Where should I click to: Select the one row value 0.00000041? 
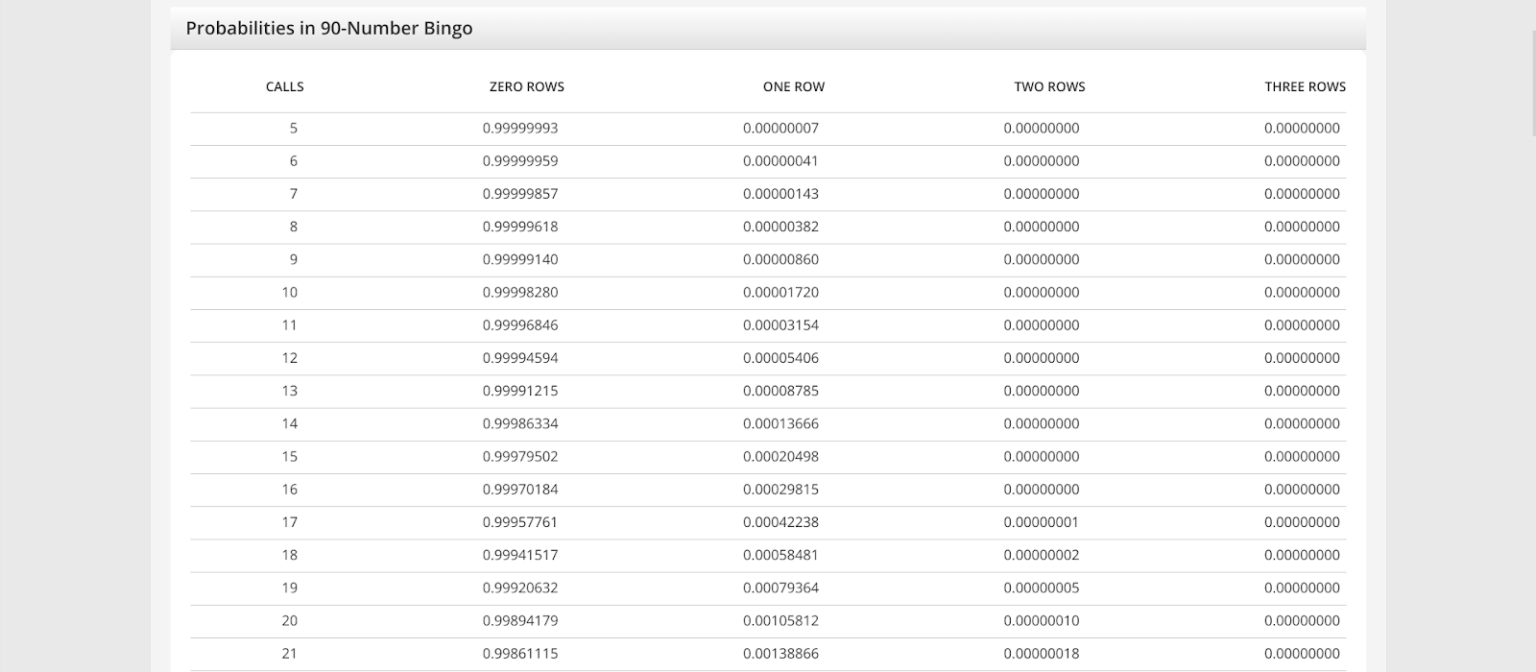[780, 161]
